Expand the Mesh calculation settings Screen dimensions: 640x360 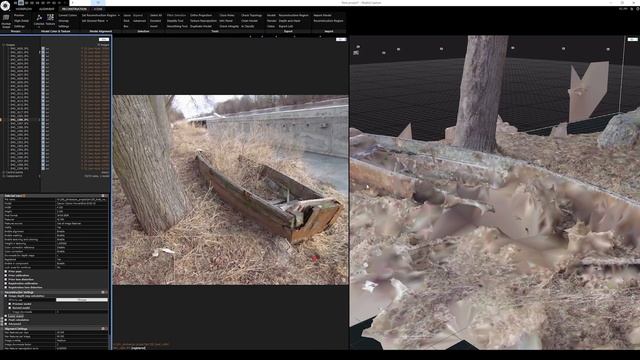(x=6, y=320)
